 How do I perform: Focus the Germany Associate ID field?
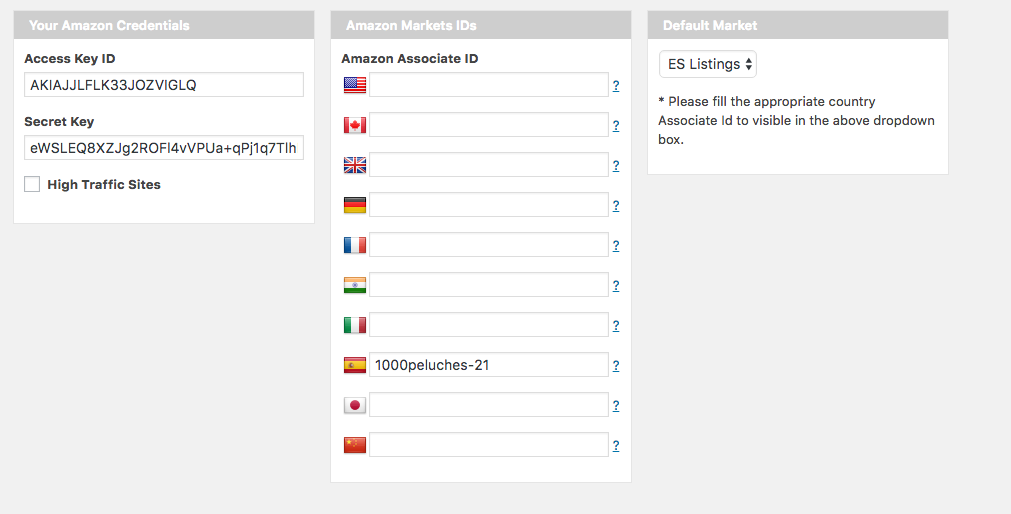(x=489, y=204)
